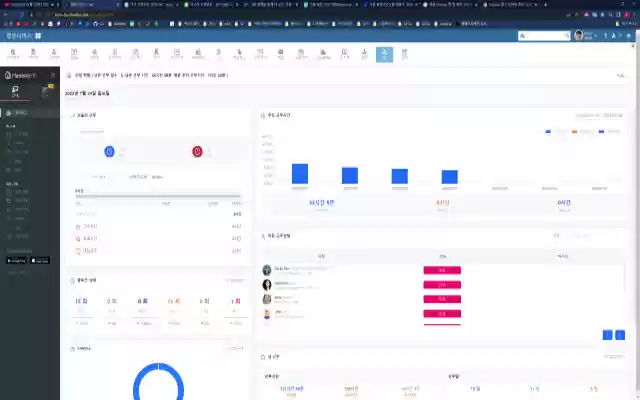Open the date range above the weekly chart
This screenshot has width=640, height=400.
tap(599, 116)
